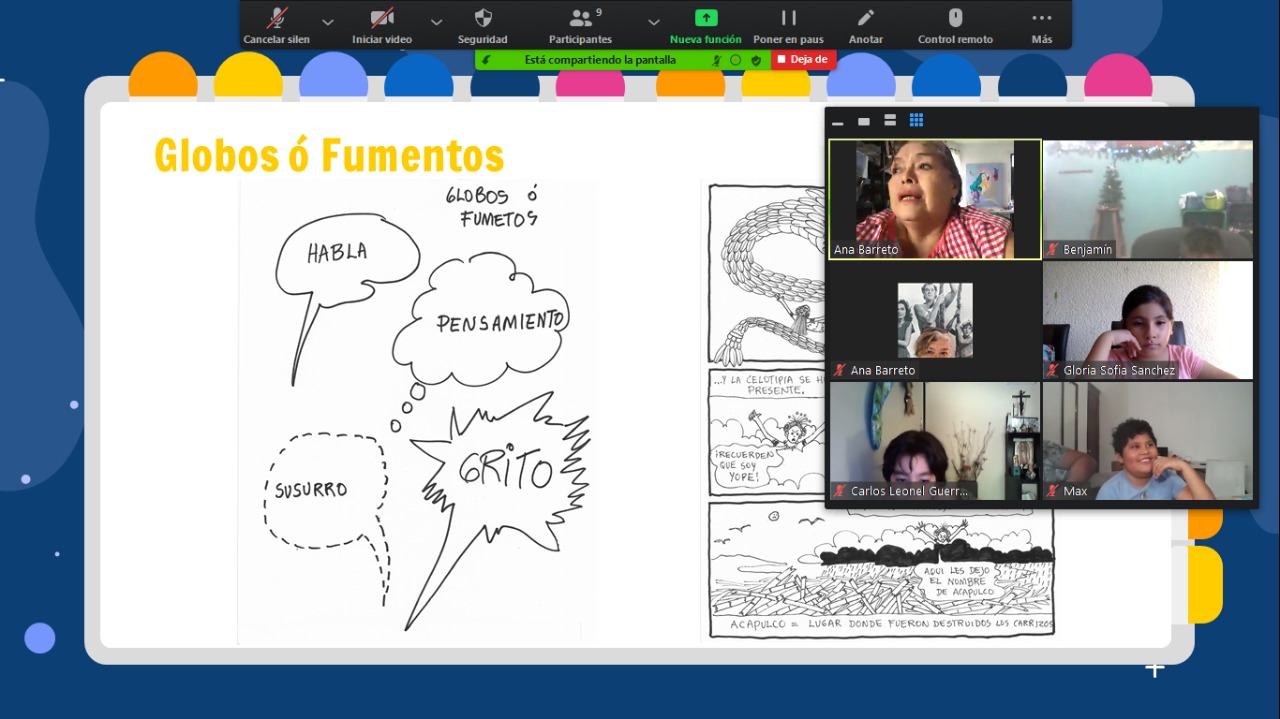This screenshot has width=1280, height=719.
Task: Click the muted-mic icon beside the second Ana Barreto
Action: click(x=840, y=371)
